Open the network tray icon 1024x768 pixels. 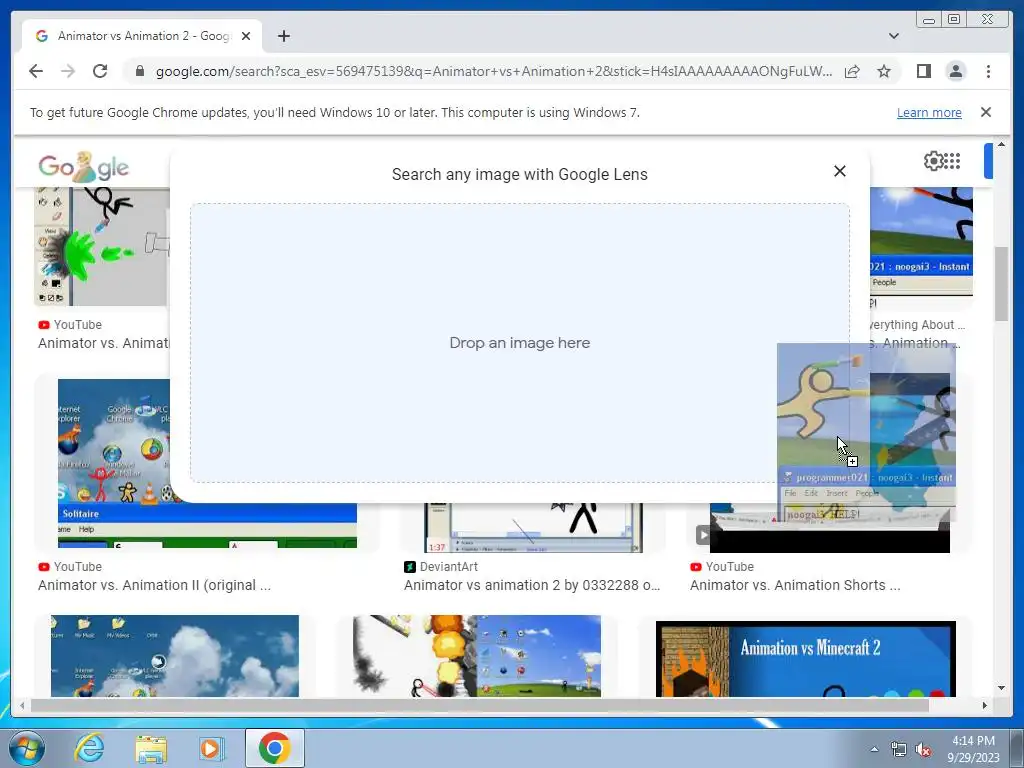[899, 750]
